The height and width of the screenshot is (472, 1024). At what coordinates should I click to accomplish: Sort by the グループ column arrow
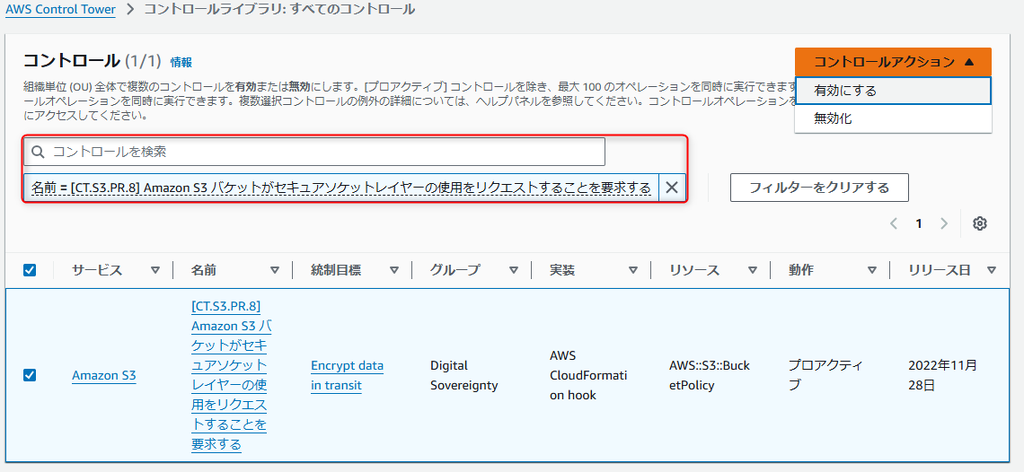(x=514, y=270)
